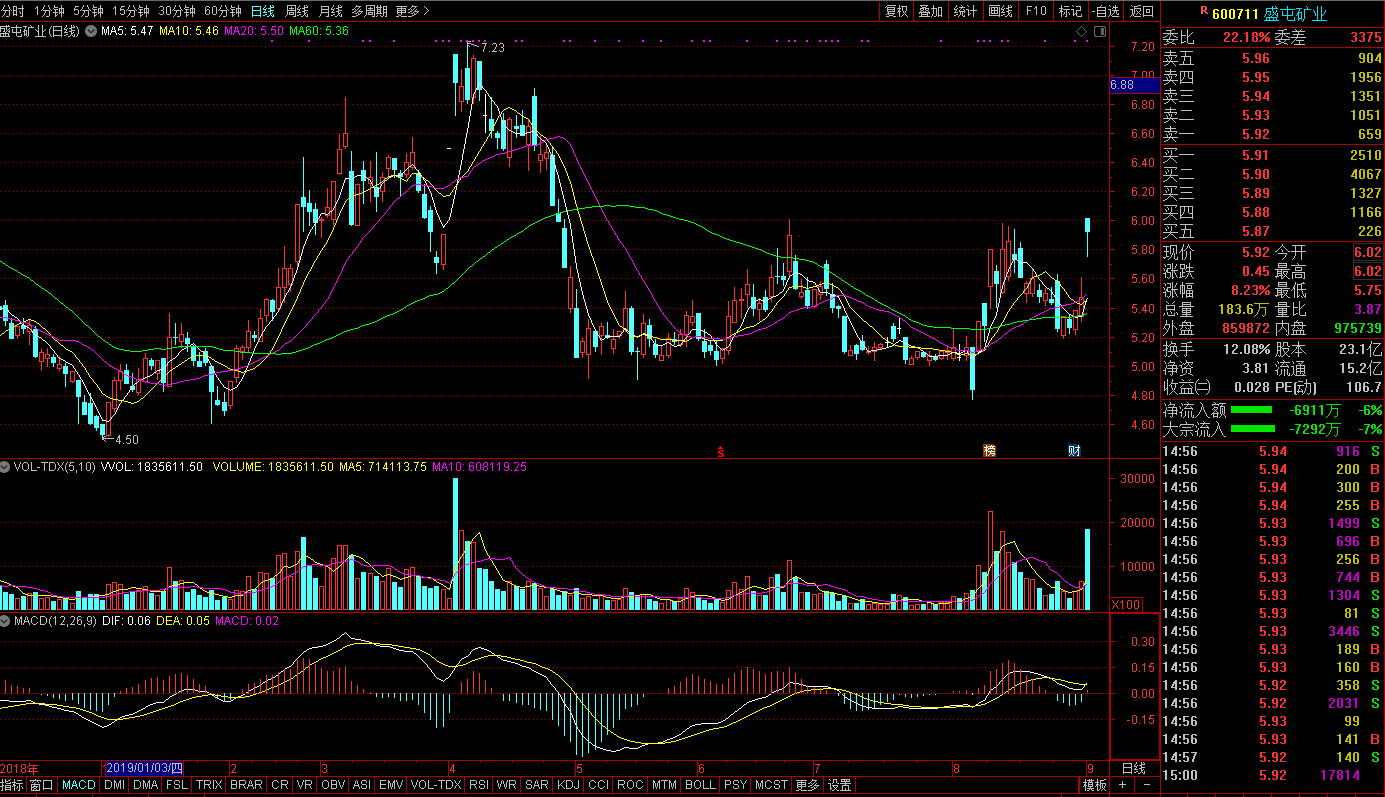Viewport: 1385px width, 797px height.
Task: Toggle 叠加 overlay mode
Action: pyautogui.click(x=930, y=11)
